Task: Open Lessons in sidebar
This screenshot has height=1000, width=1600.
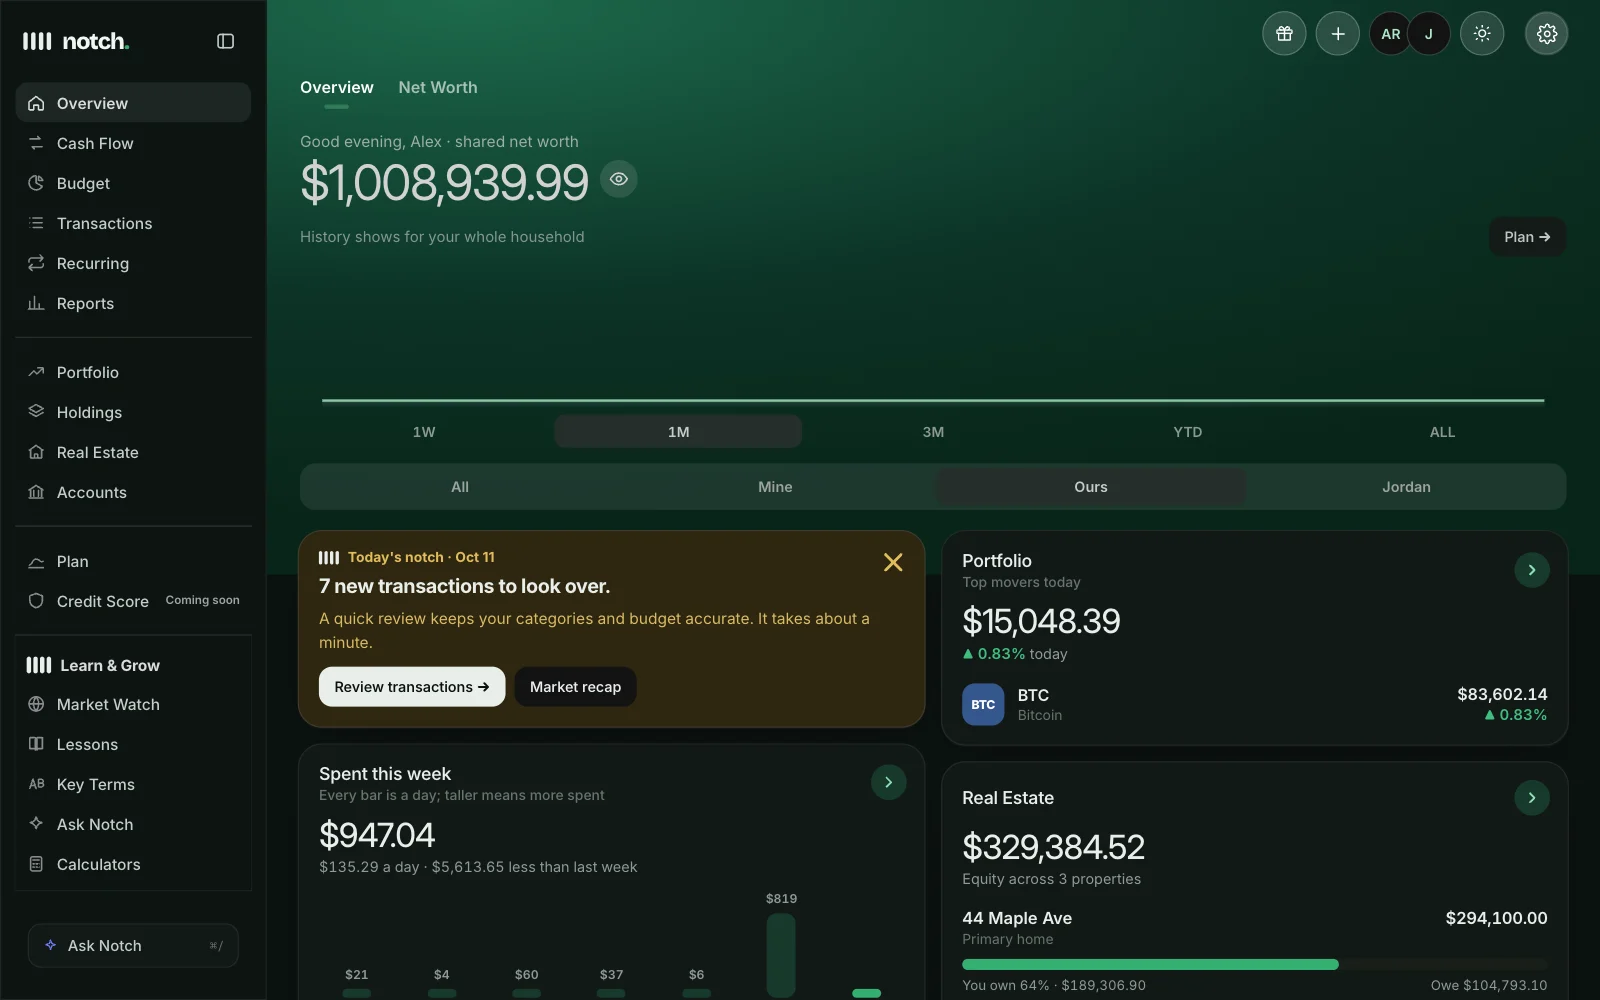Action: point(133,744)
